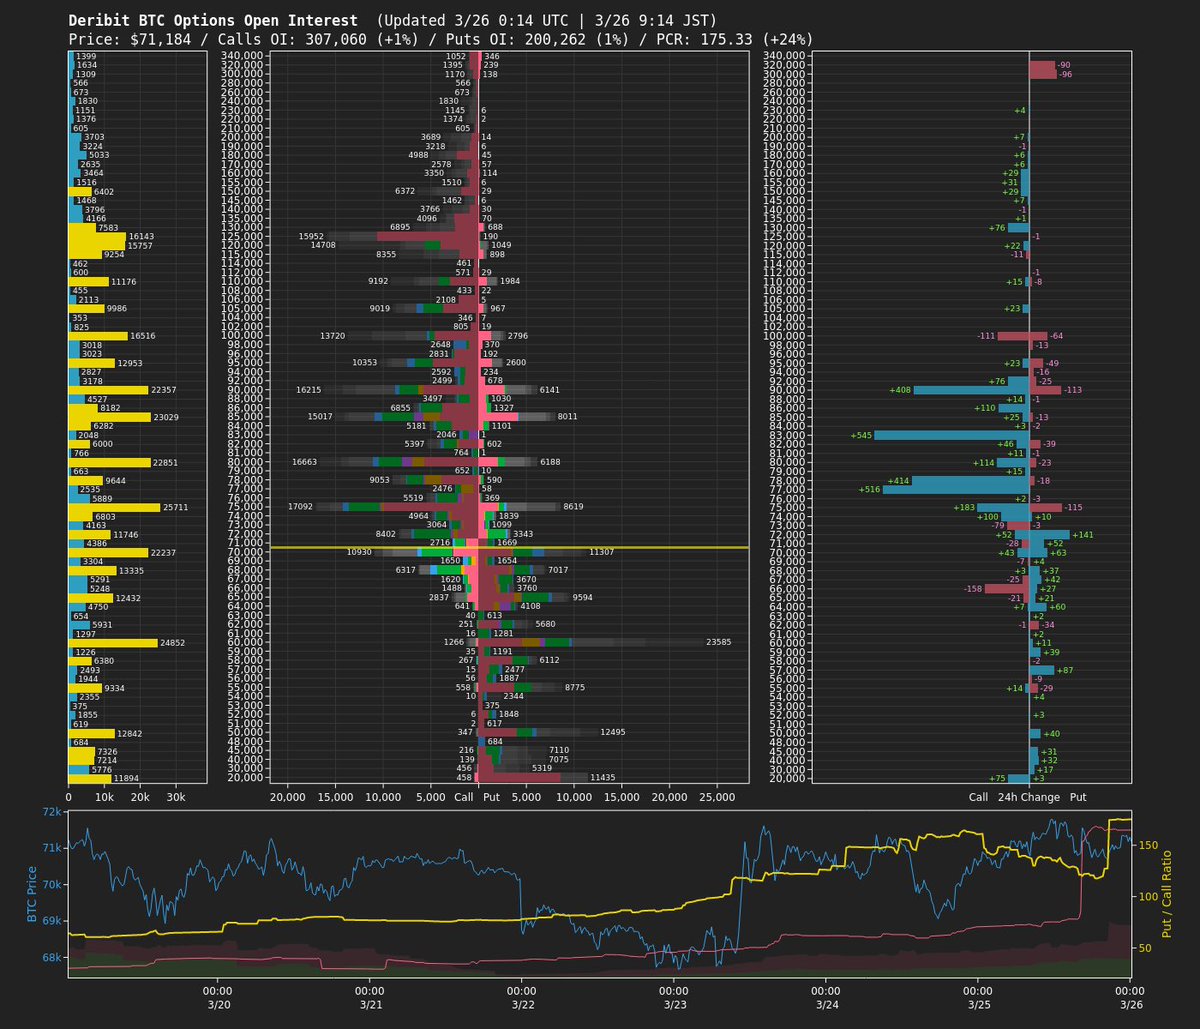This screenshot has width=1200, height=1029.
Task: Click the put value '8619' at strike 75,000
Action: click(573, 508)
